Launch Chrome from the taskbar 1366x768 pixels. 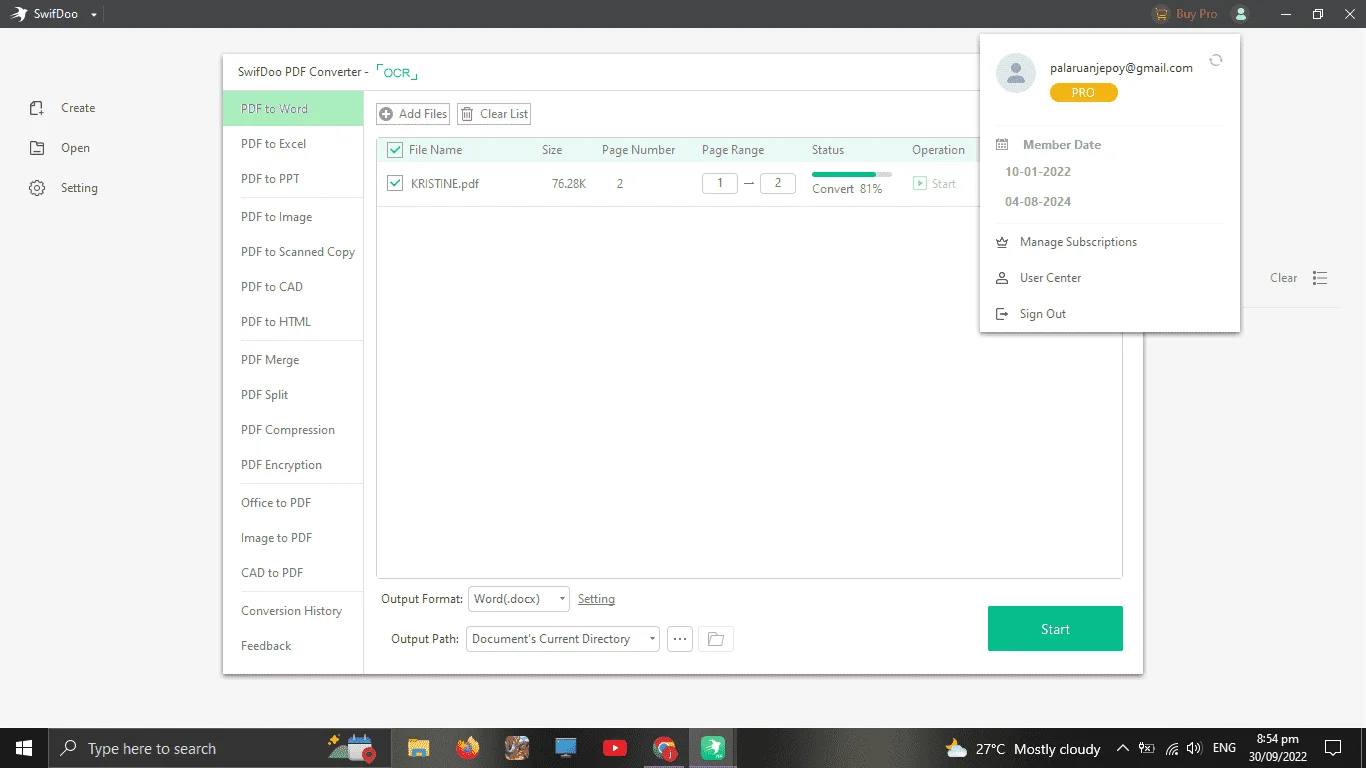click(664, 748)
